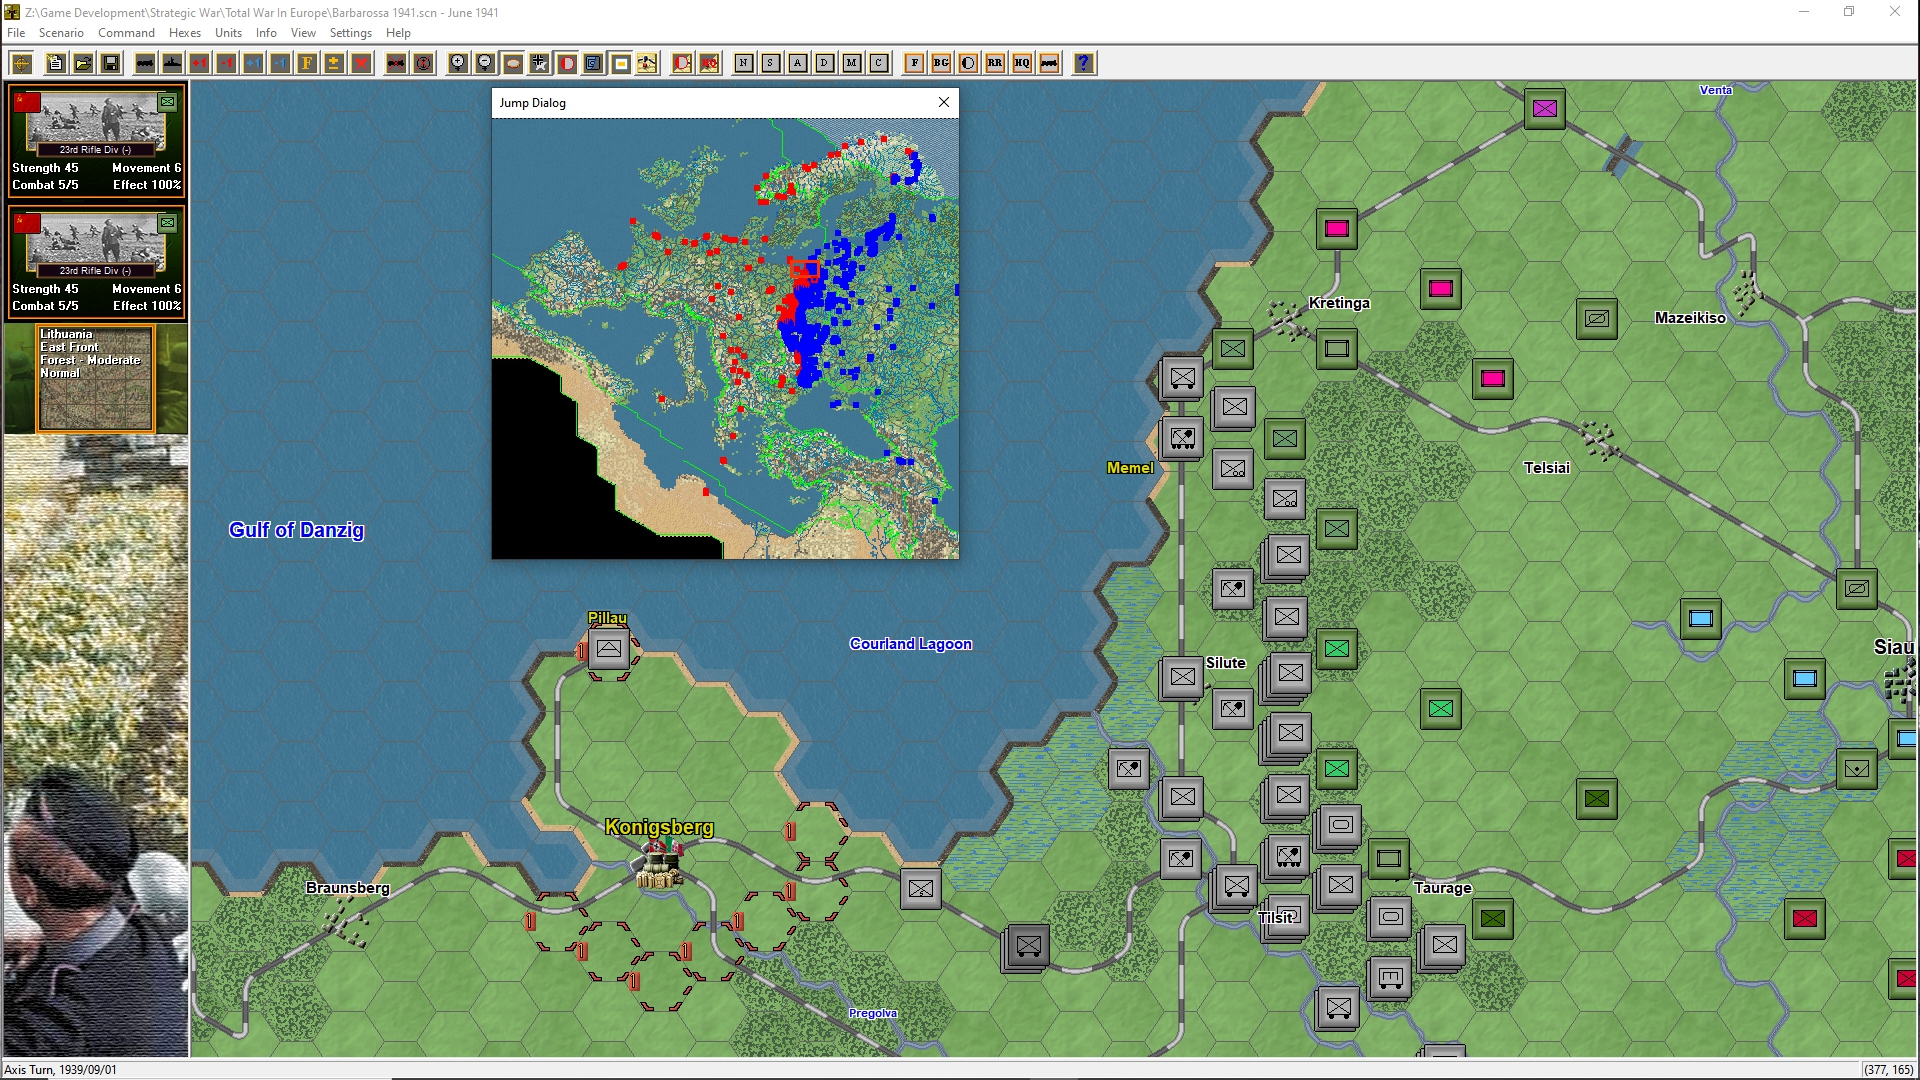Click the crossed-out train toolbar icon

click(396, 63)
